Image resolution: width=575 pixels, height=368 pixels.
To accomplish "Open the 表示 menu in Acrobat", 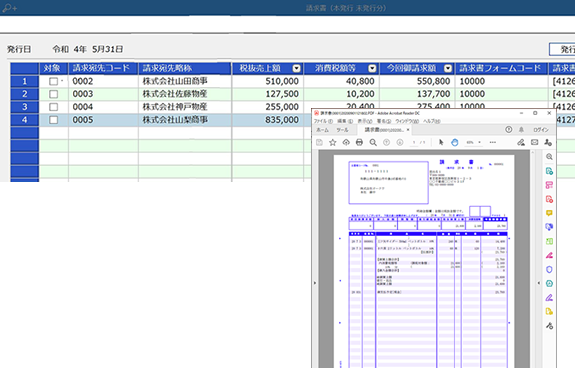I will click(365, 121).
